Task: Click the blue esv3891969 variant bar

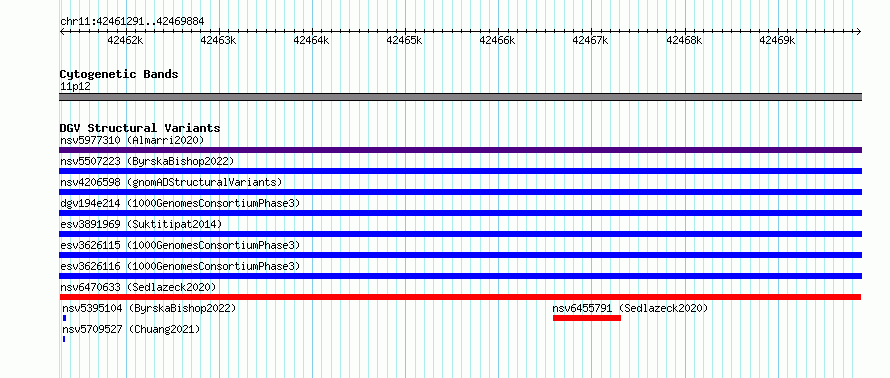Action: coord(460,234)
